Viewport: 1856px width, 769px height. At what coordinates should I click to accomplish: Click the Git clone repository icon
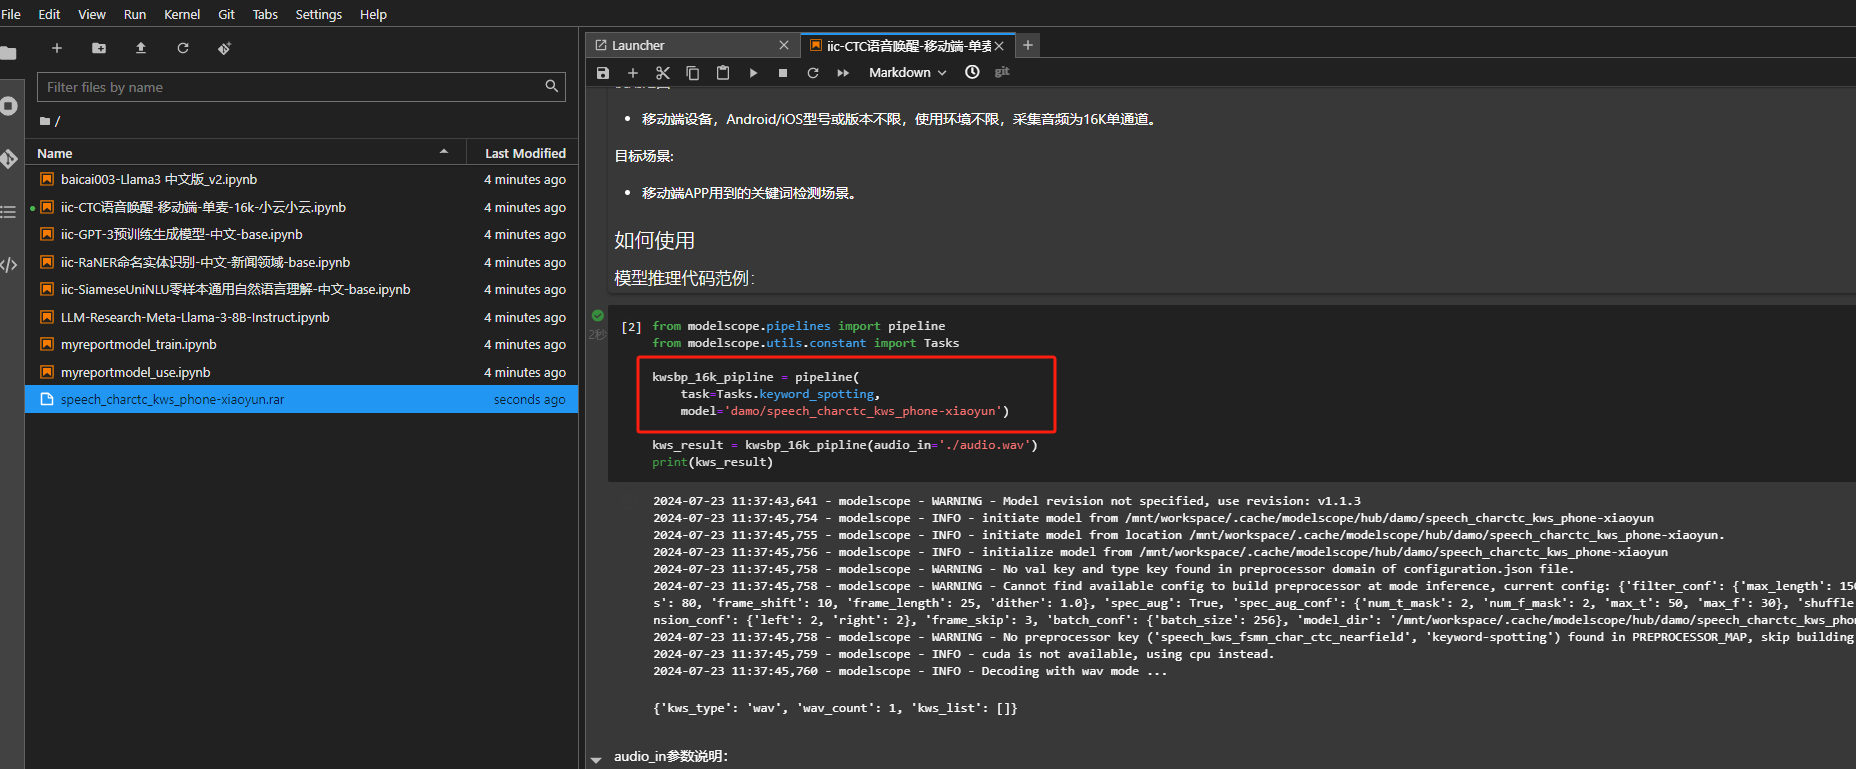225,48
